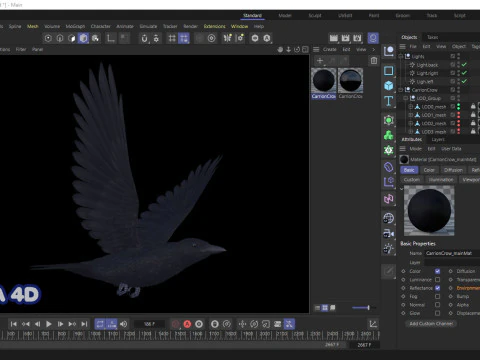This screenshot has width=480, height=360.
Task: Switch to the Model layout tab
Action: click(285, 16)
